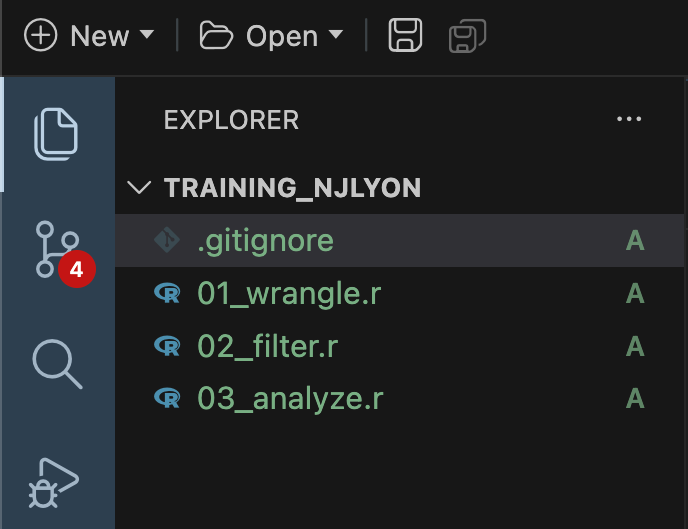Image resolution: width=688 pixels, height=529 pixels.
Task: Open the Search view magnifier icon
Action: click(56, 362)
